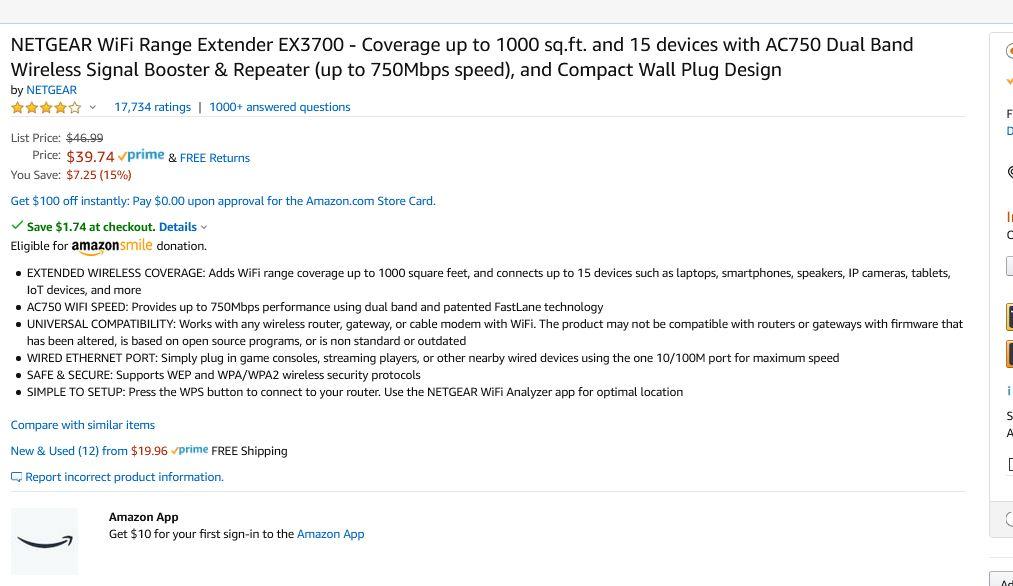Open Compare with similar items
Viewport: 1013px width, 586px height.
pyautogui.click(x=83, y=425)
